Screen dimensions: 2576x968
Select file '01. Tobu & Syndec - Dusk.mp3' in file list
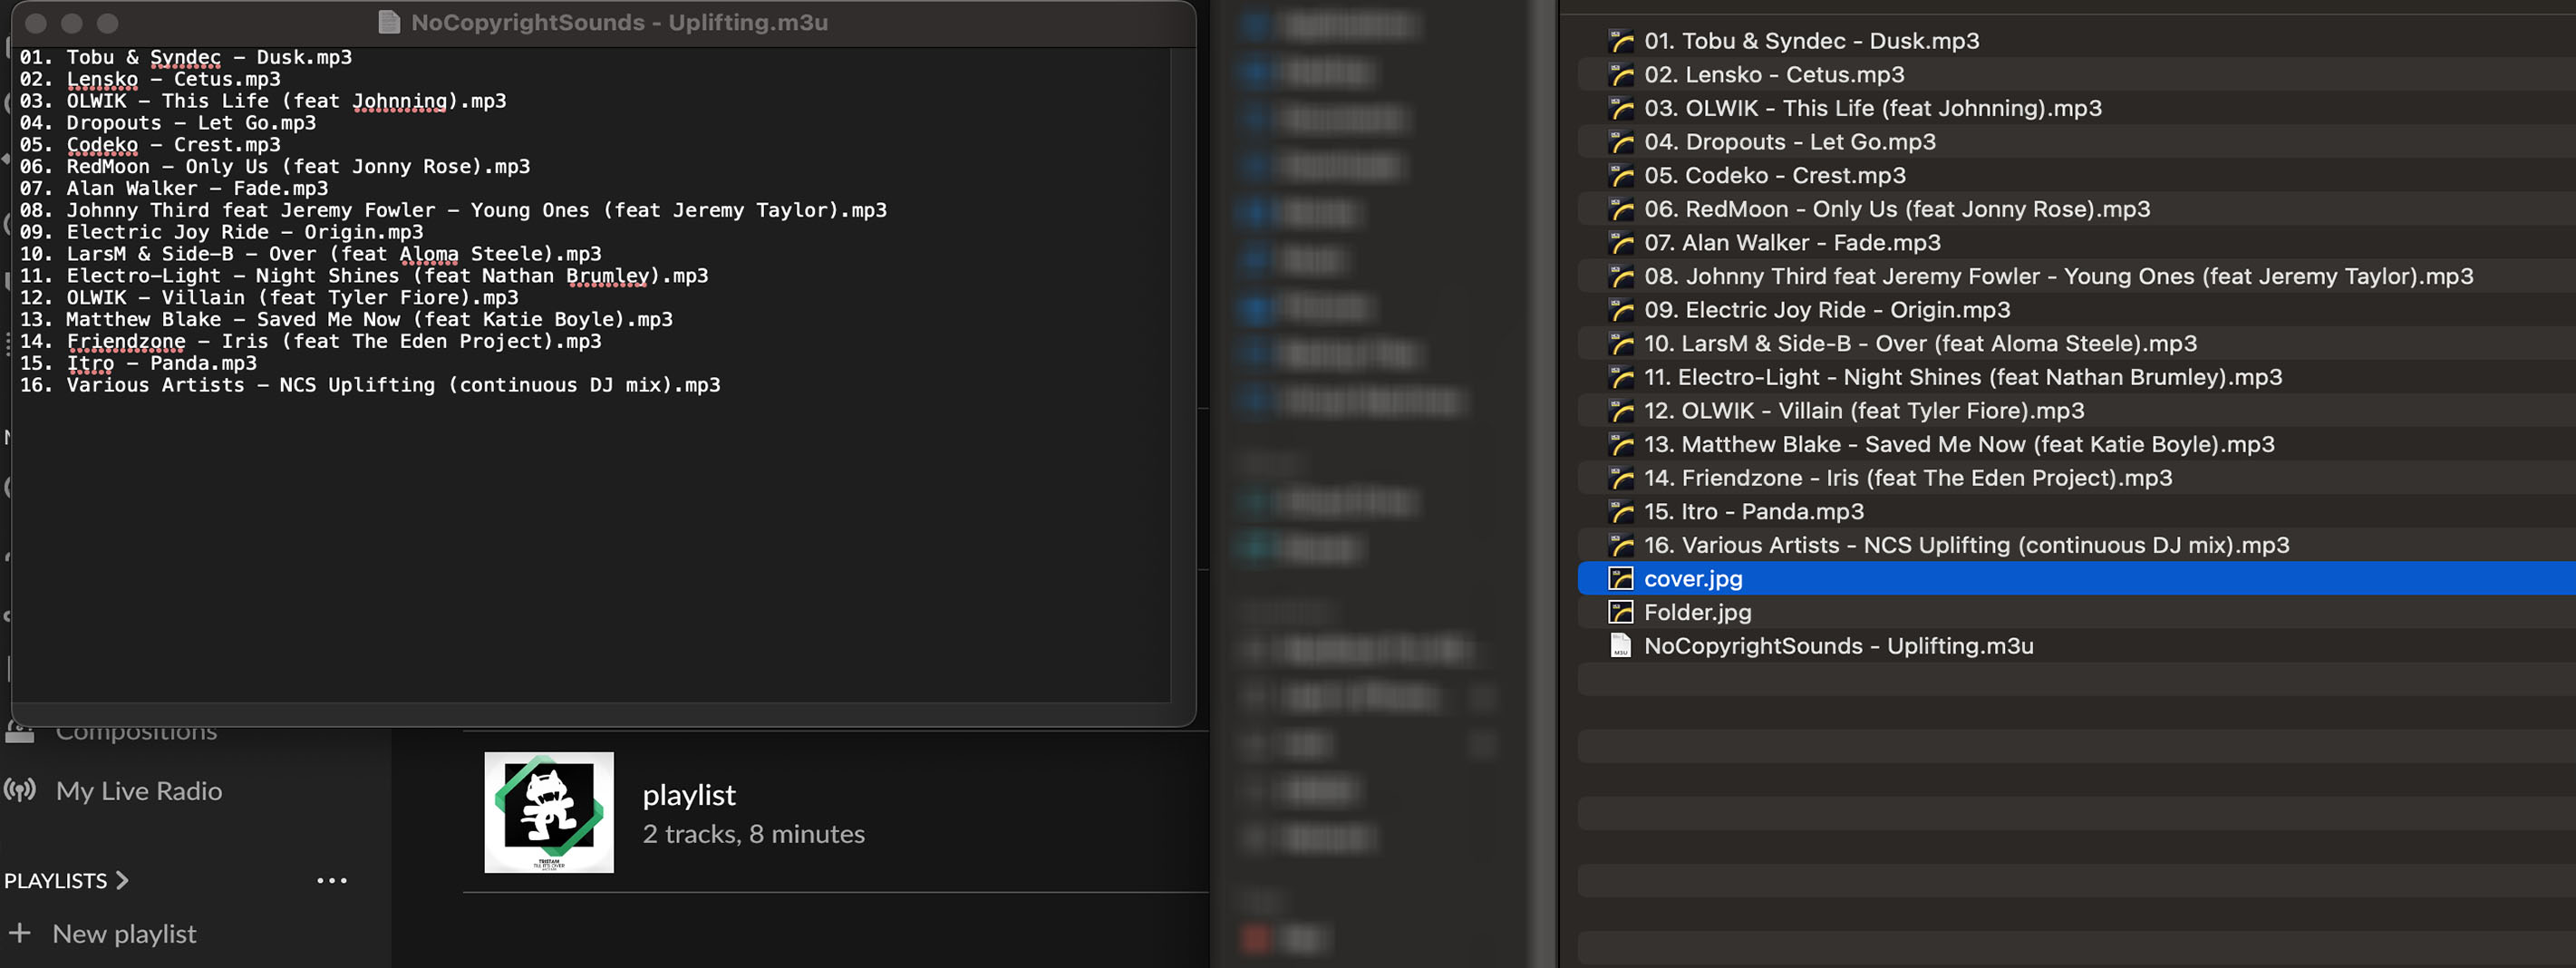click(1812, 41)
